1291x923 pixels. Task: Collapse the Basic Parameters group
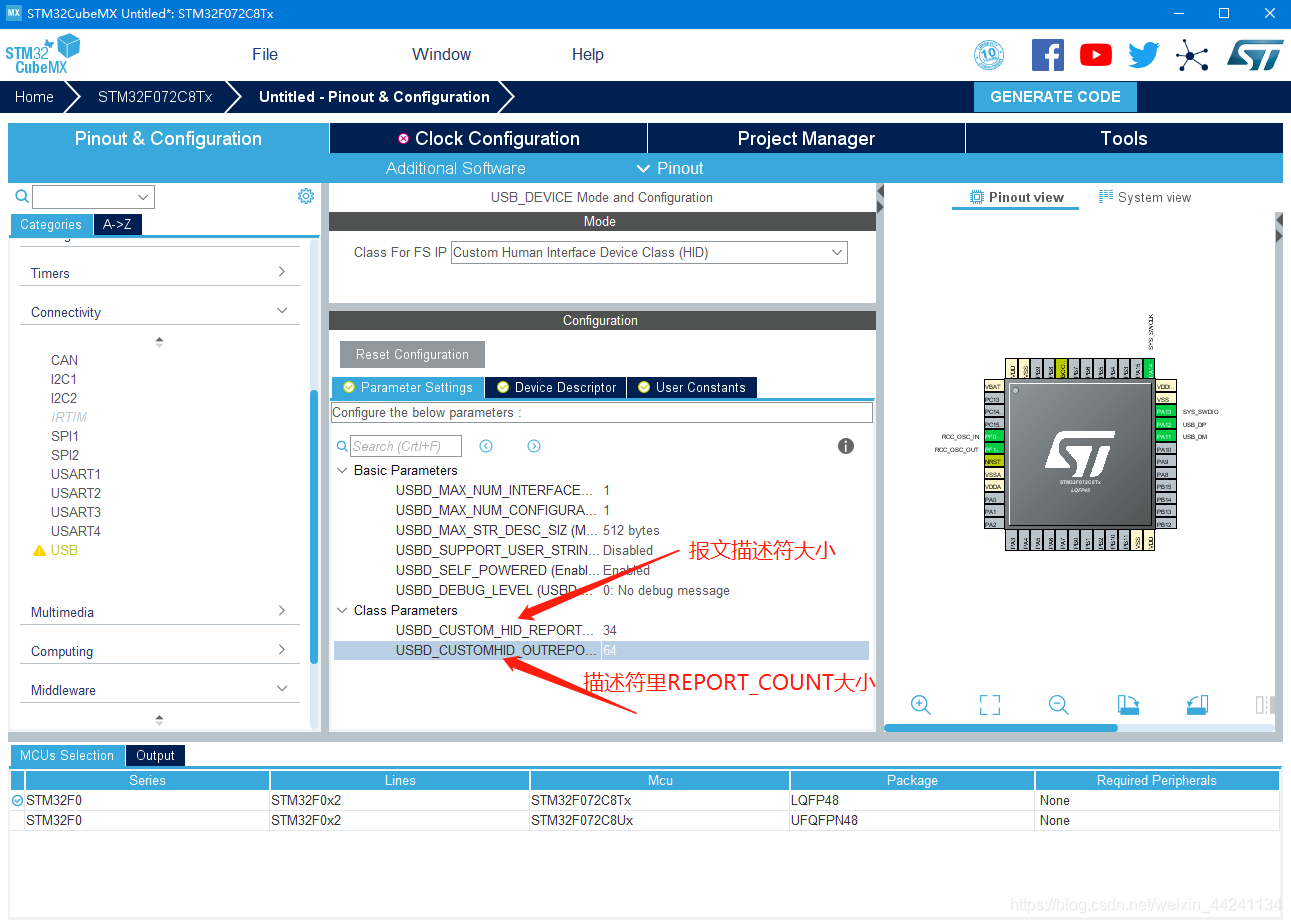coord(343,470)
